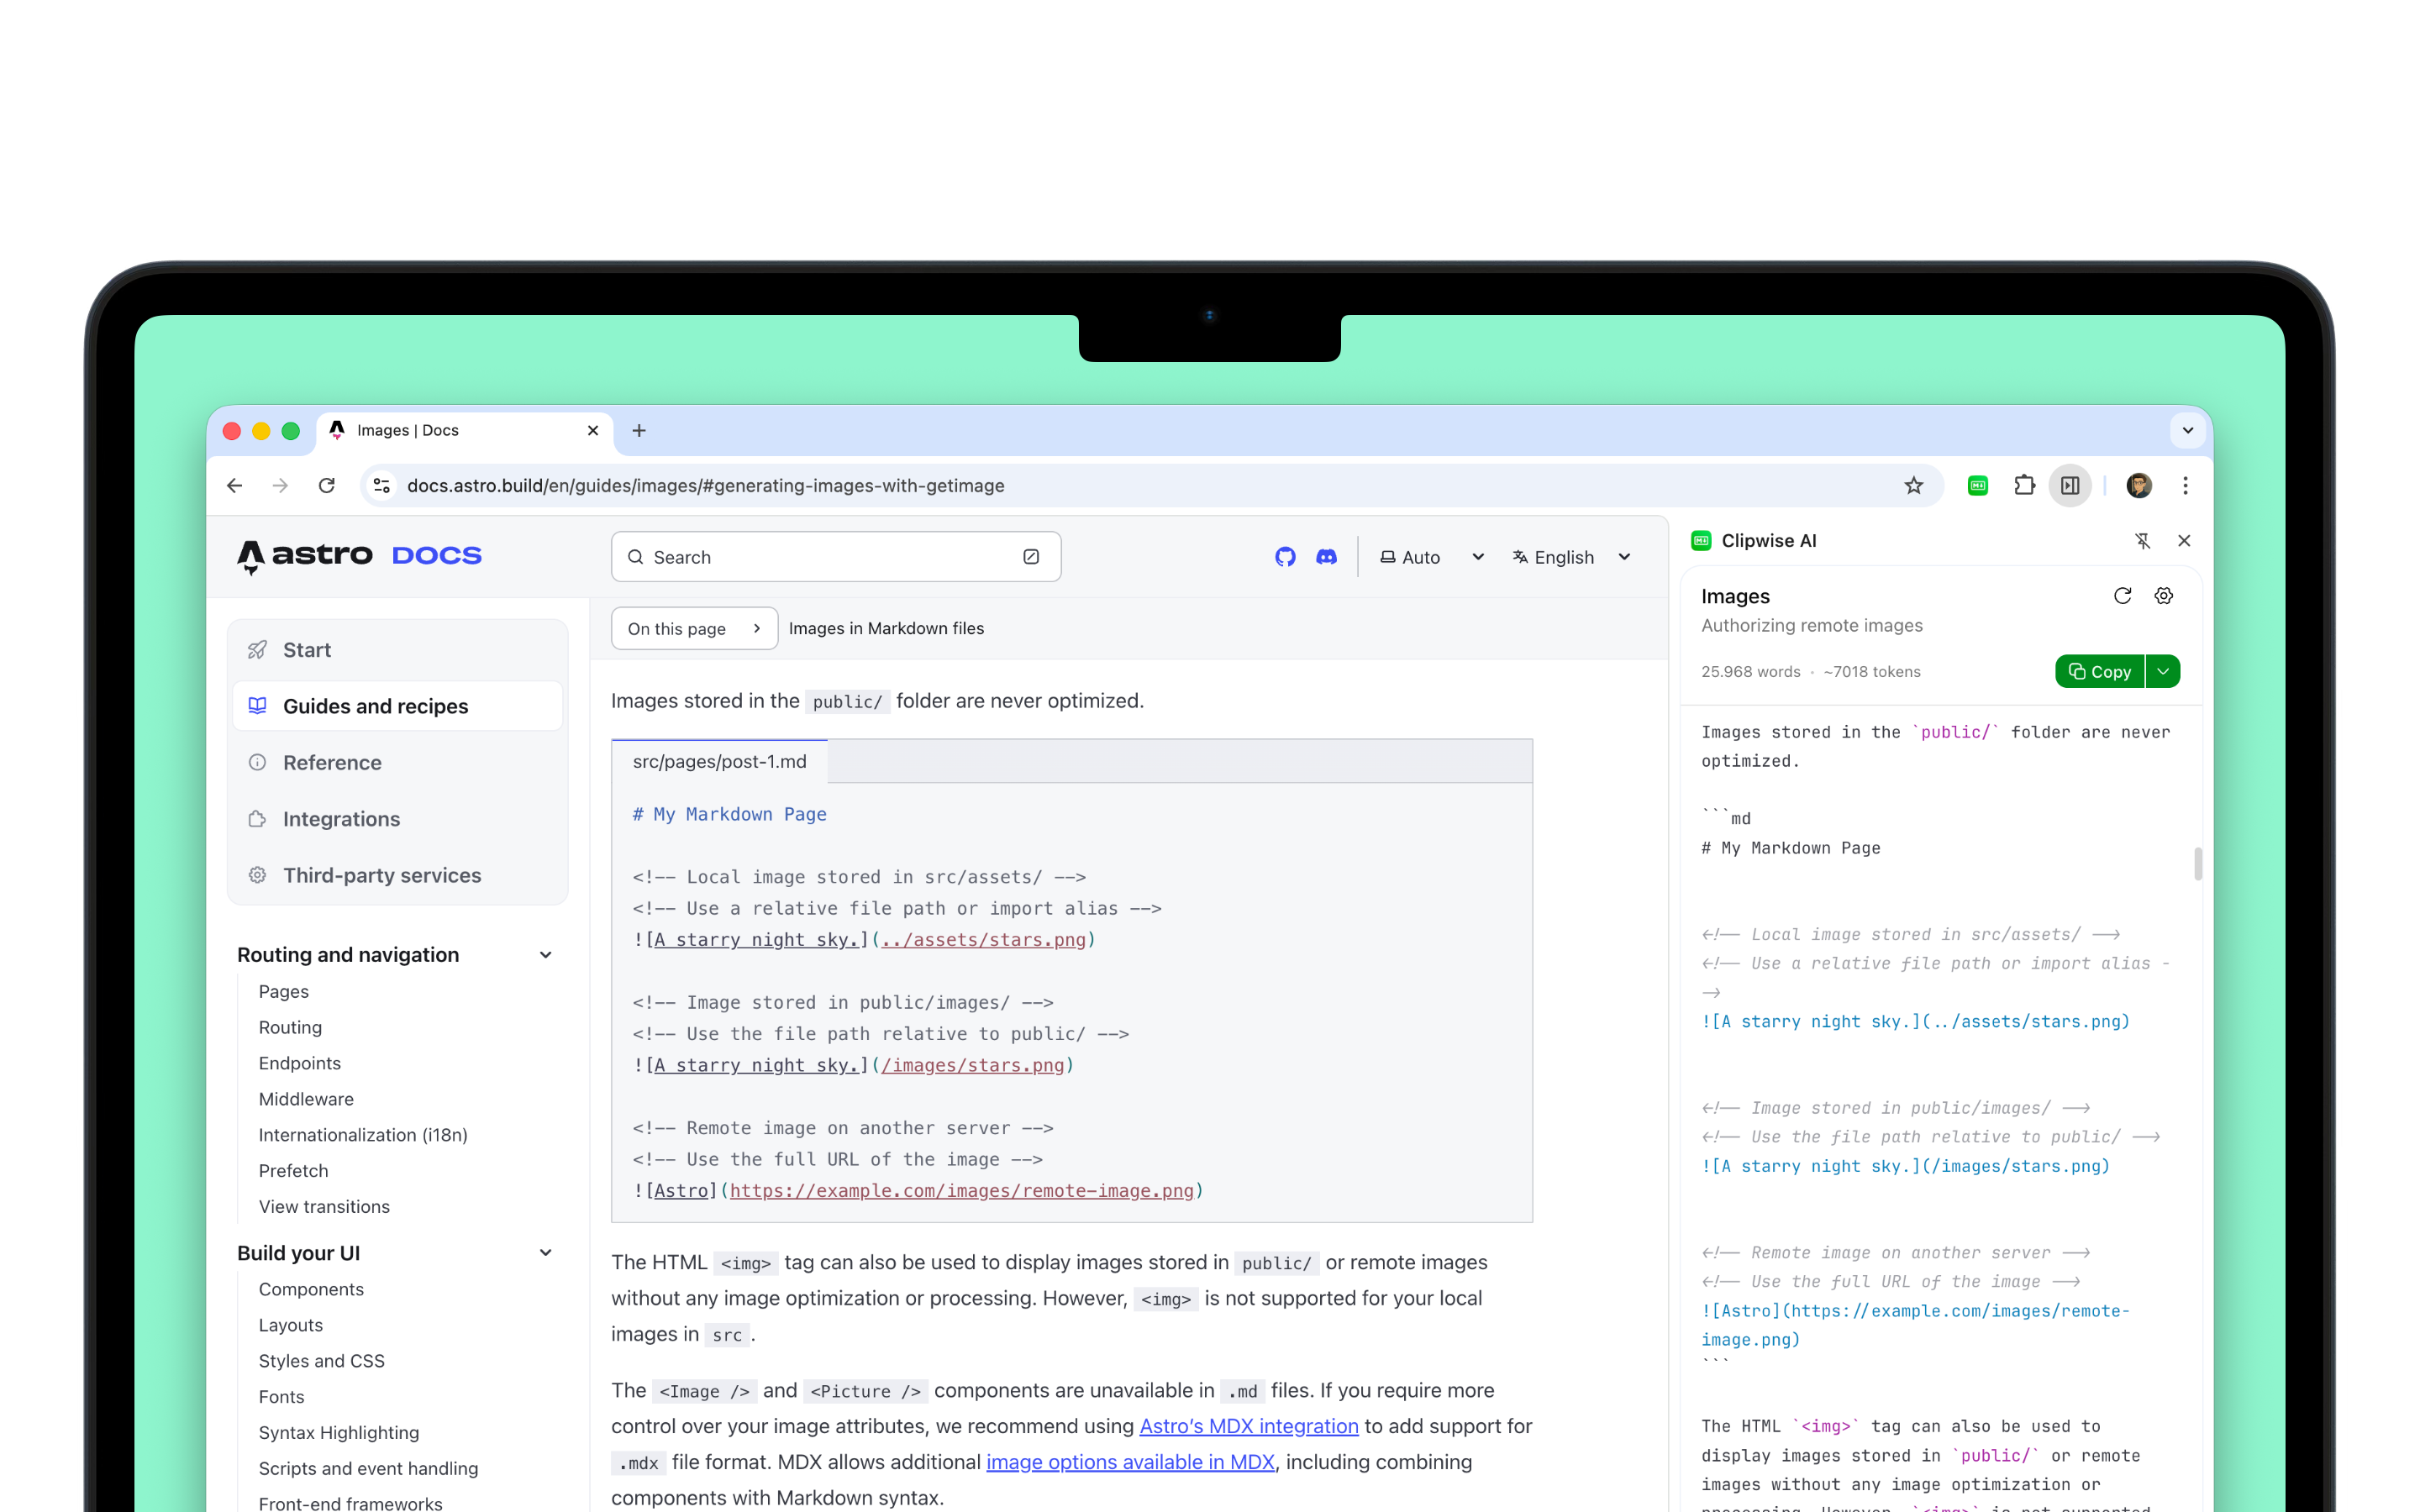Open Clipwise AI settings gear
Screen dimensions: 2420x1512
coord(2164,595)
